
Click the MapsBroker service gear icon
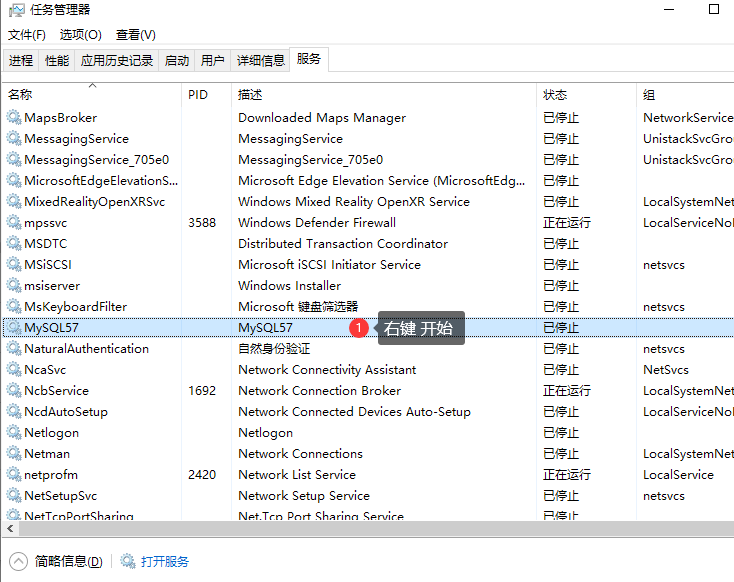[13, 118]
